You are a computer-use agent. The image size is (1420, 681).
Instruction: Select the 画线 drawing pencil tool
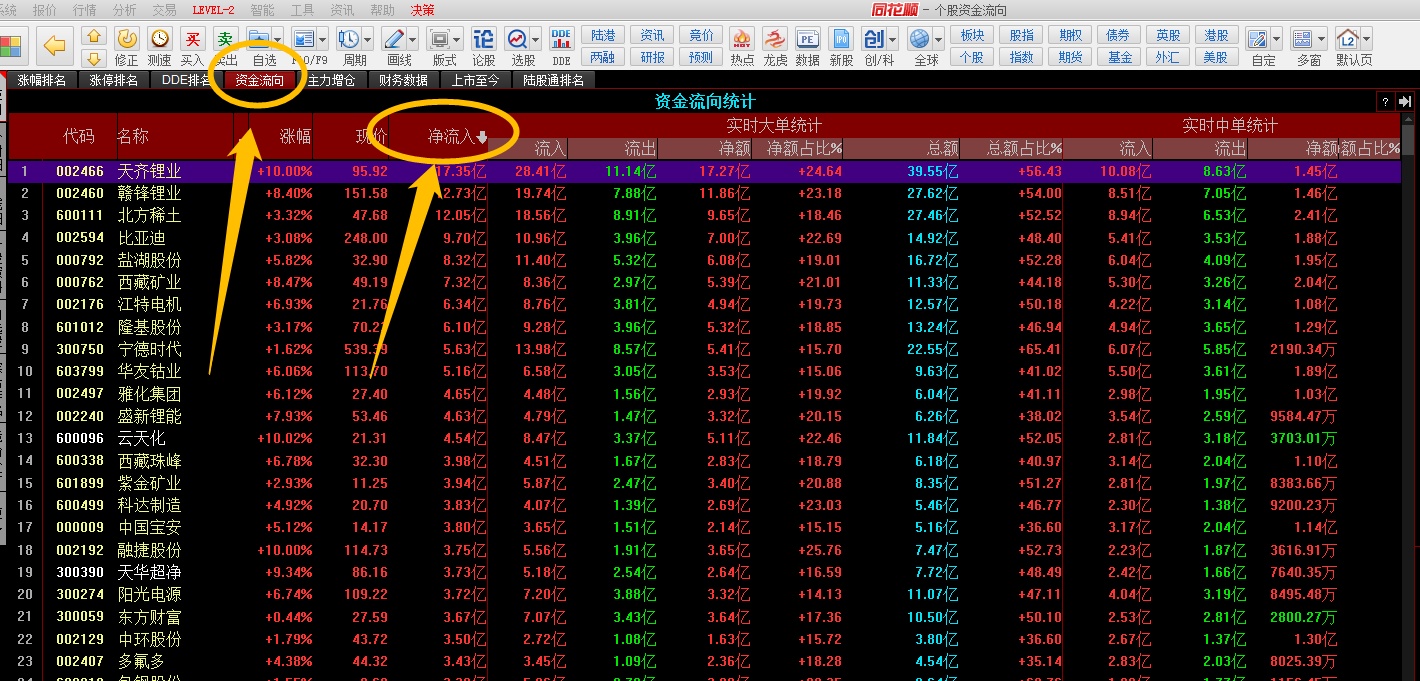(x=393, y=38)
